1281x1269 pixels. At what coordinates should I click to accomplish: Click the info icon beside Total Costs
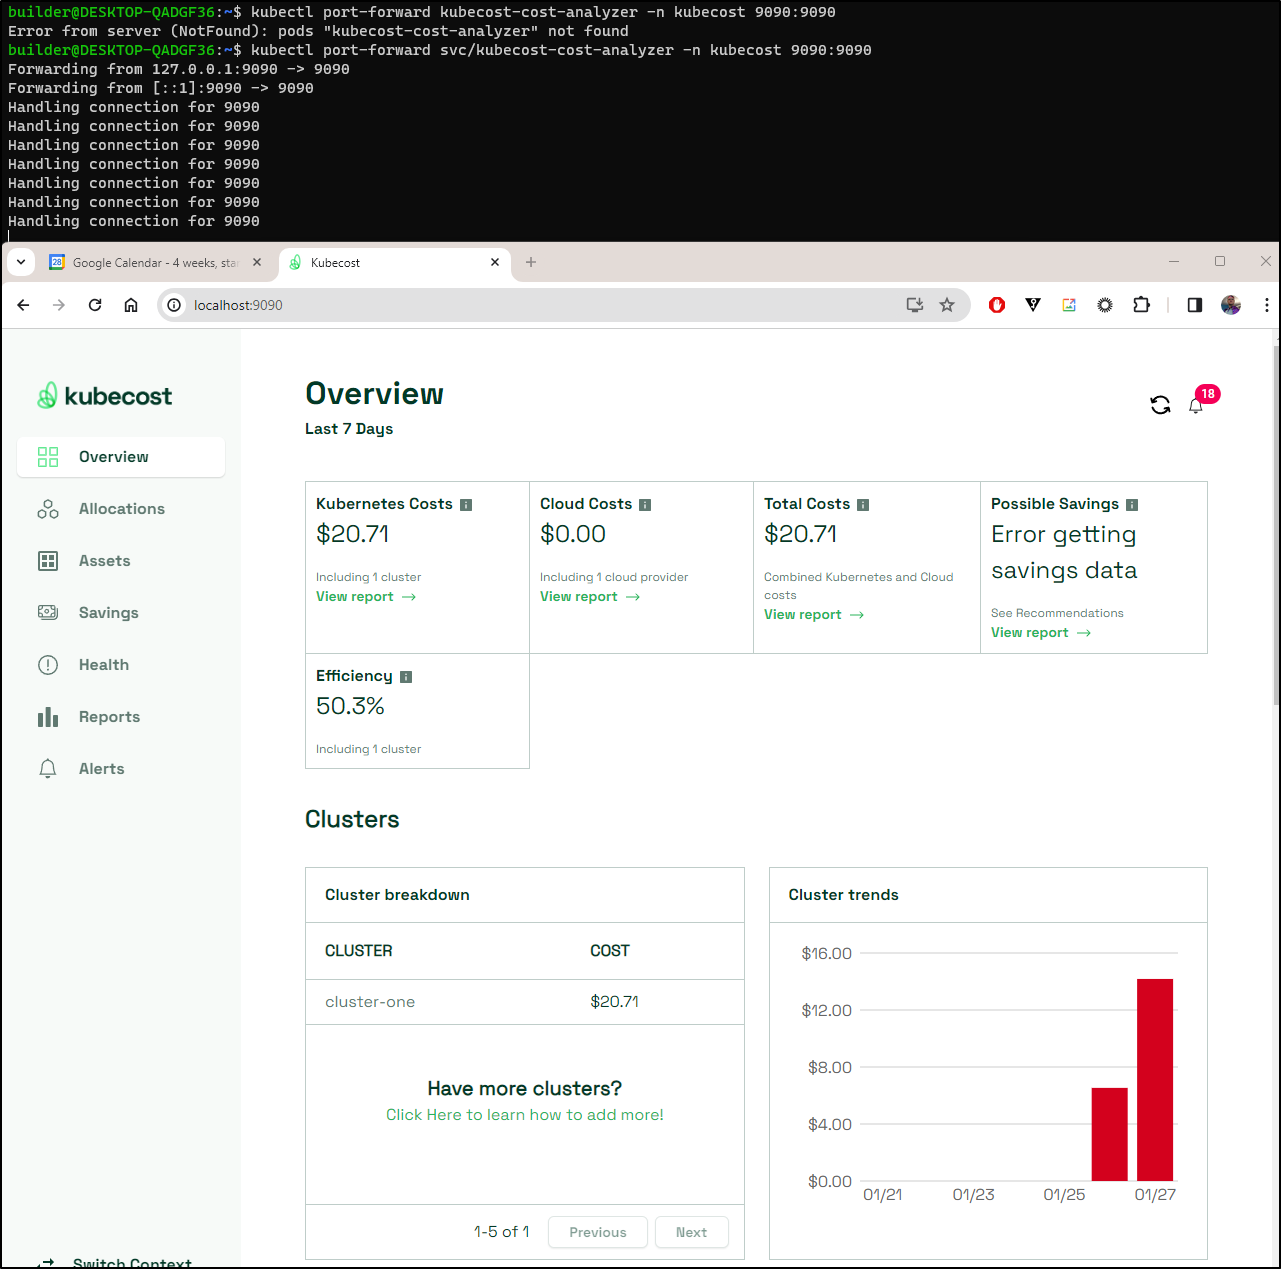coord(863,505)
